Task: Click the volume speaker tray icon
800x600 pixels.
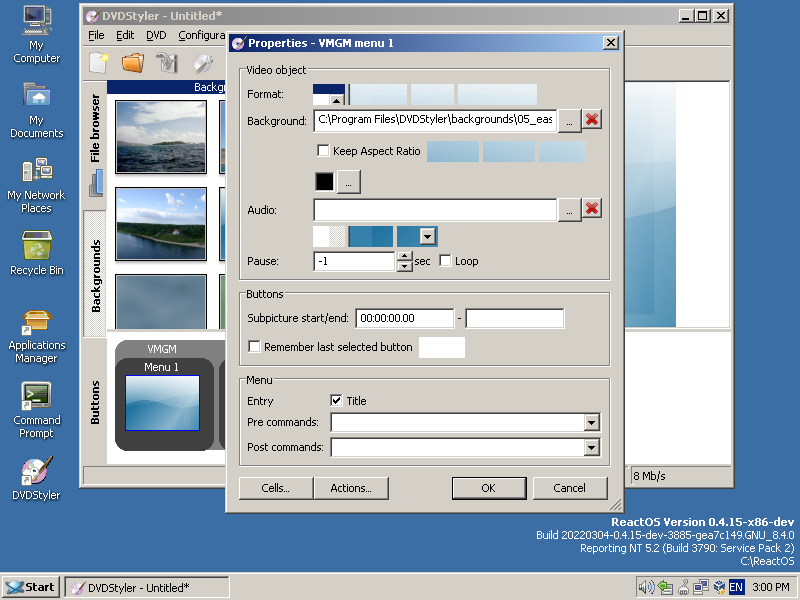Action: 646,587
